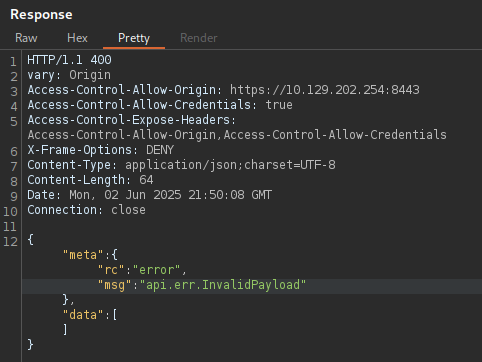Click the Content-Type application/json header line
Image resolution: width=482 pixels, height=362 pixels.
[x=181, y=165]
